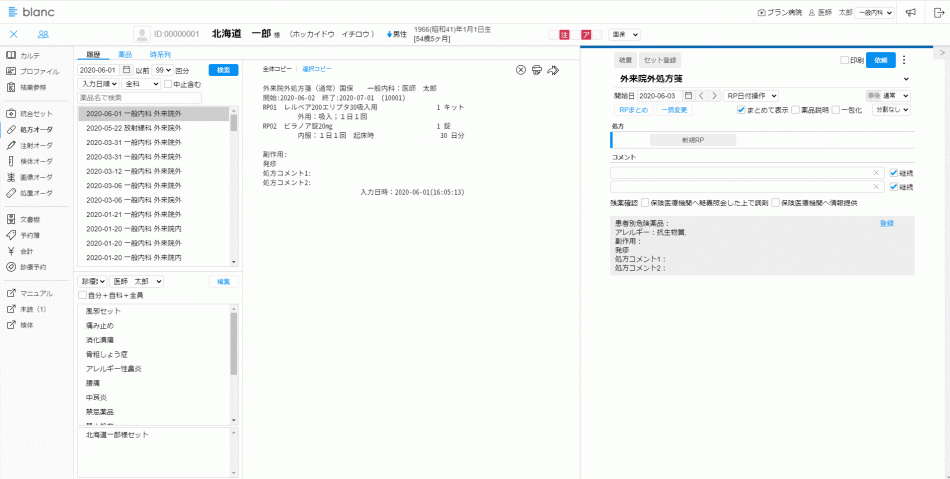This screenshot has width=950, height=479.
Task: Open the 分割なし dropdown
Action: tap(891, 110)
